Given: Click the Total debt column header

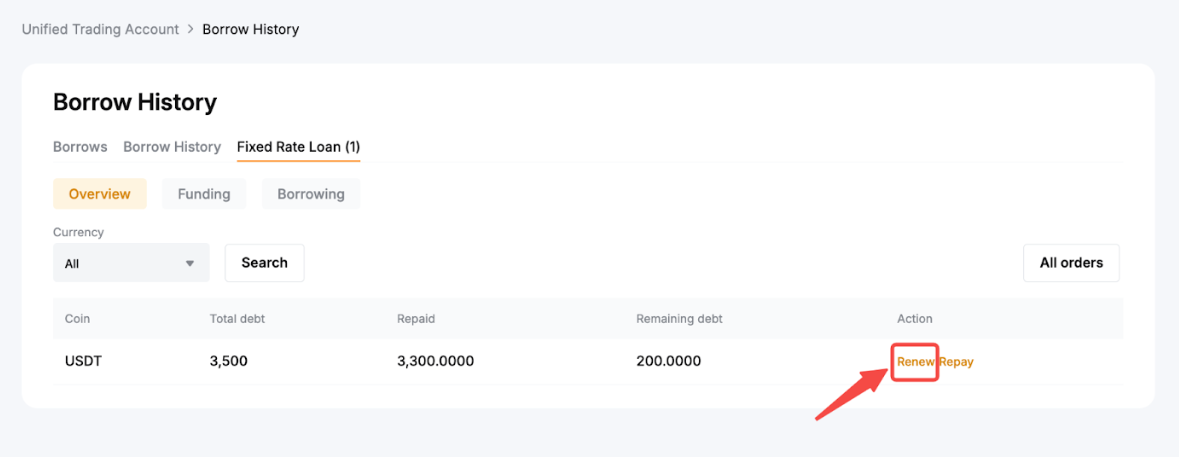Looking at the screenshot, I should coord(237,319).
